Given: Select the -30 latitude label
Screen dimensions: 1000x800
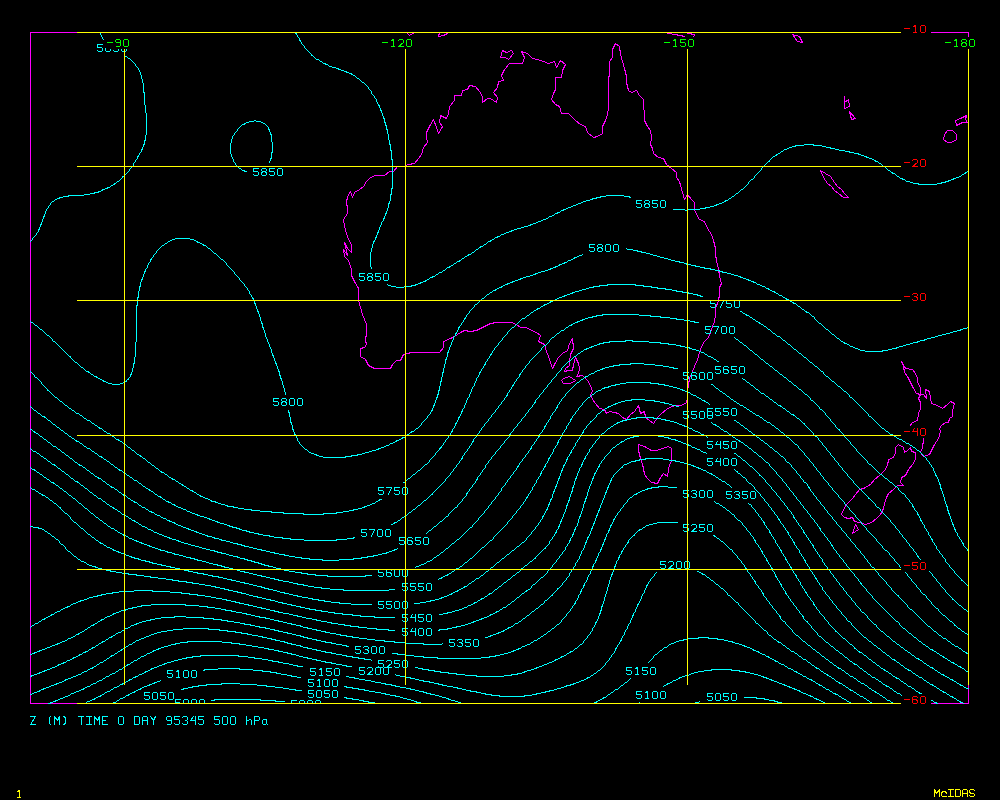Looking at the screenshot, I should click(914, 298).
